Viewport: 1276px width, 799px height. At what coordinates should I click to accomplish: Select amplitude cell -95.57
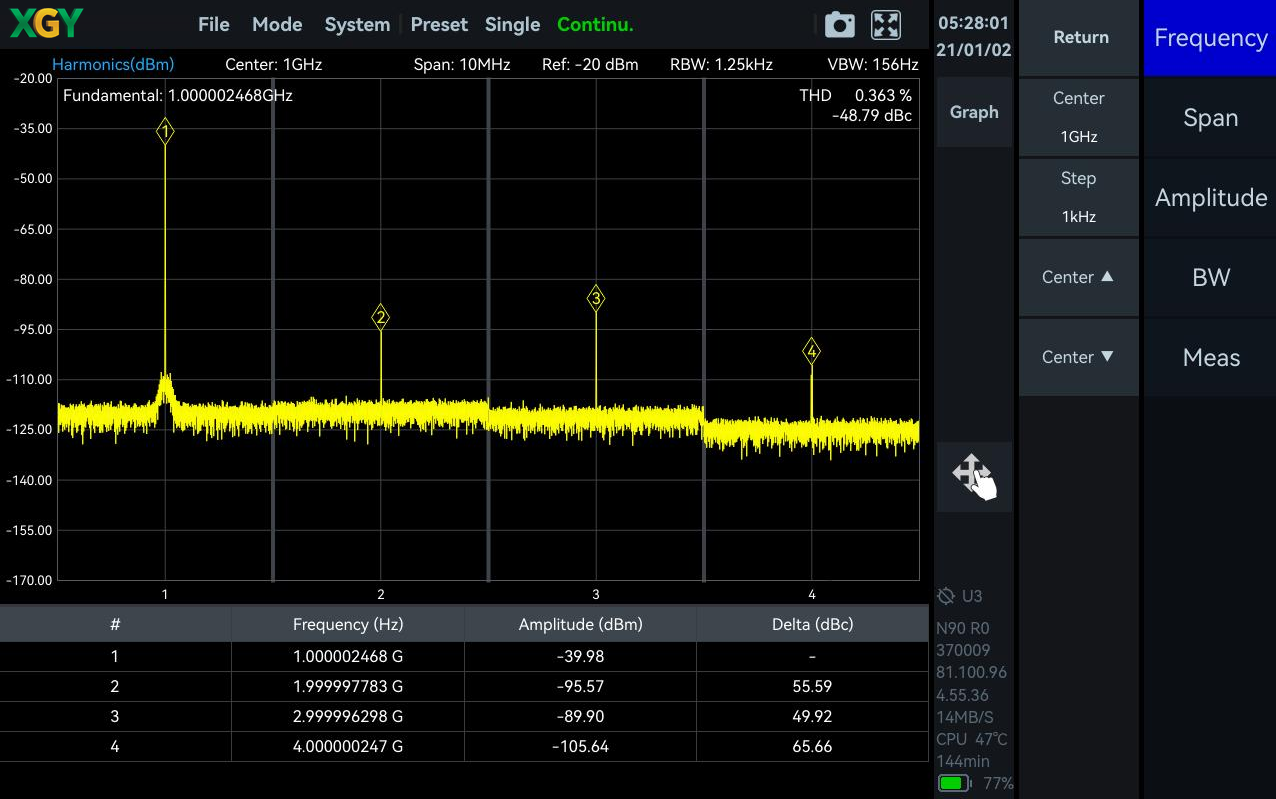[x=580, y=687]
